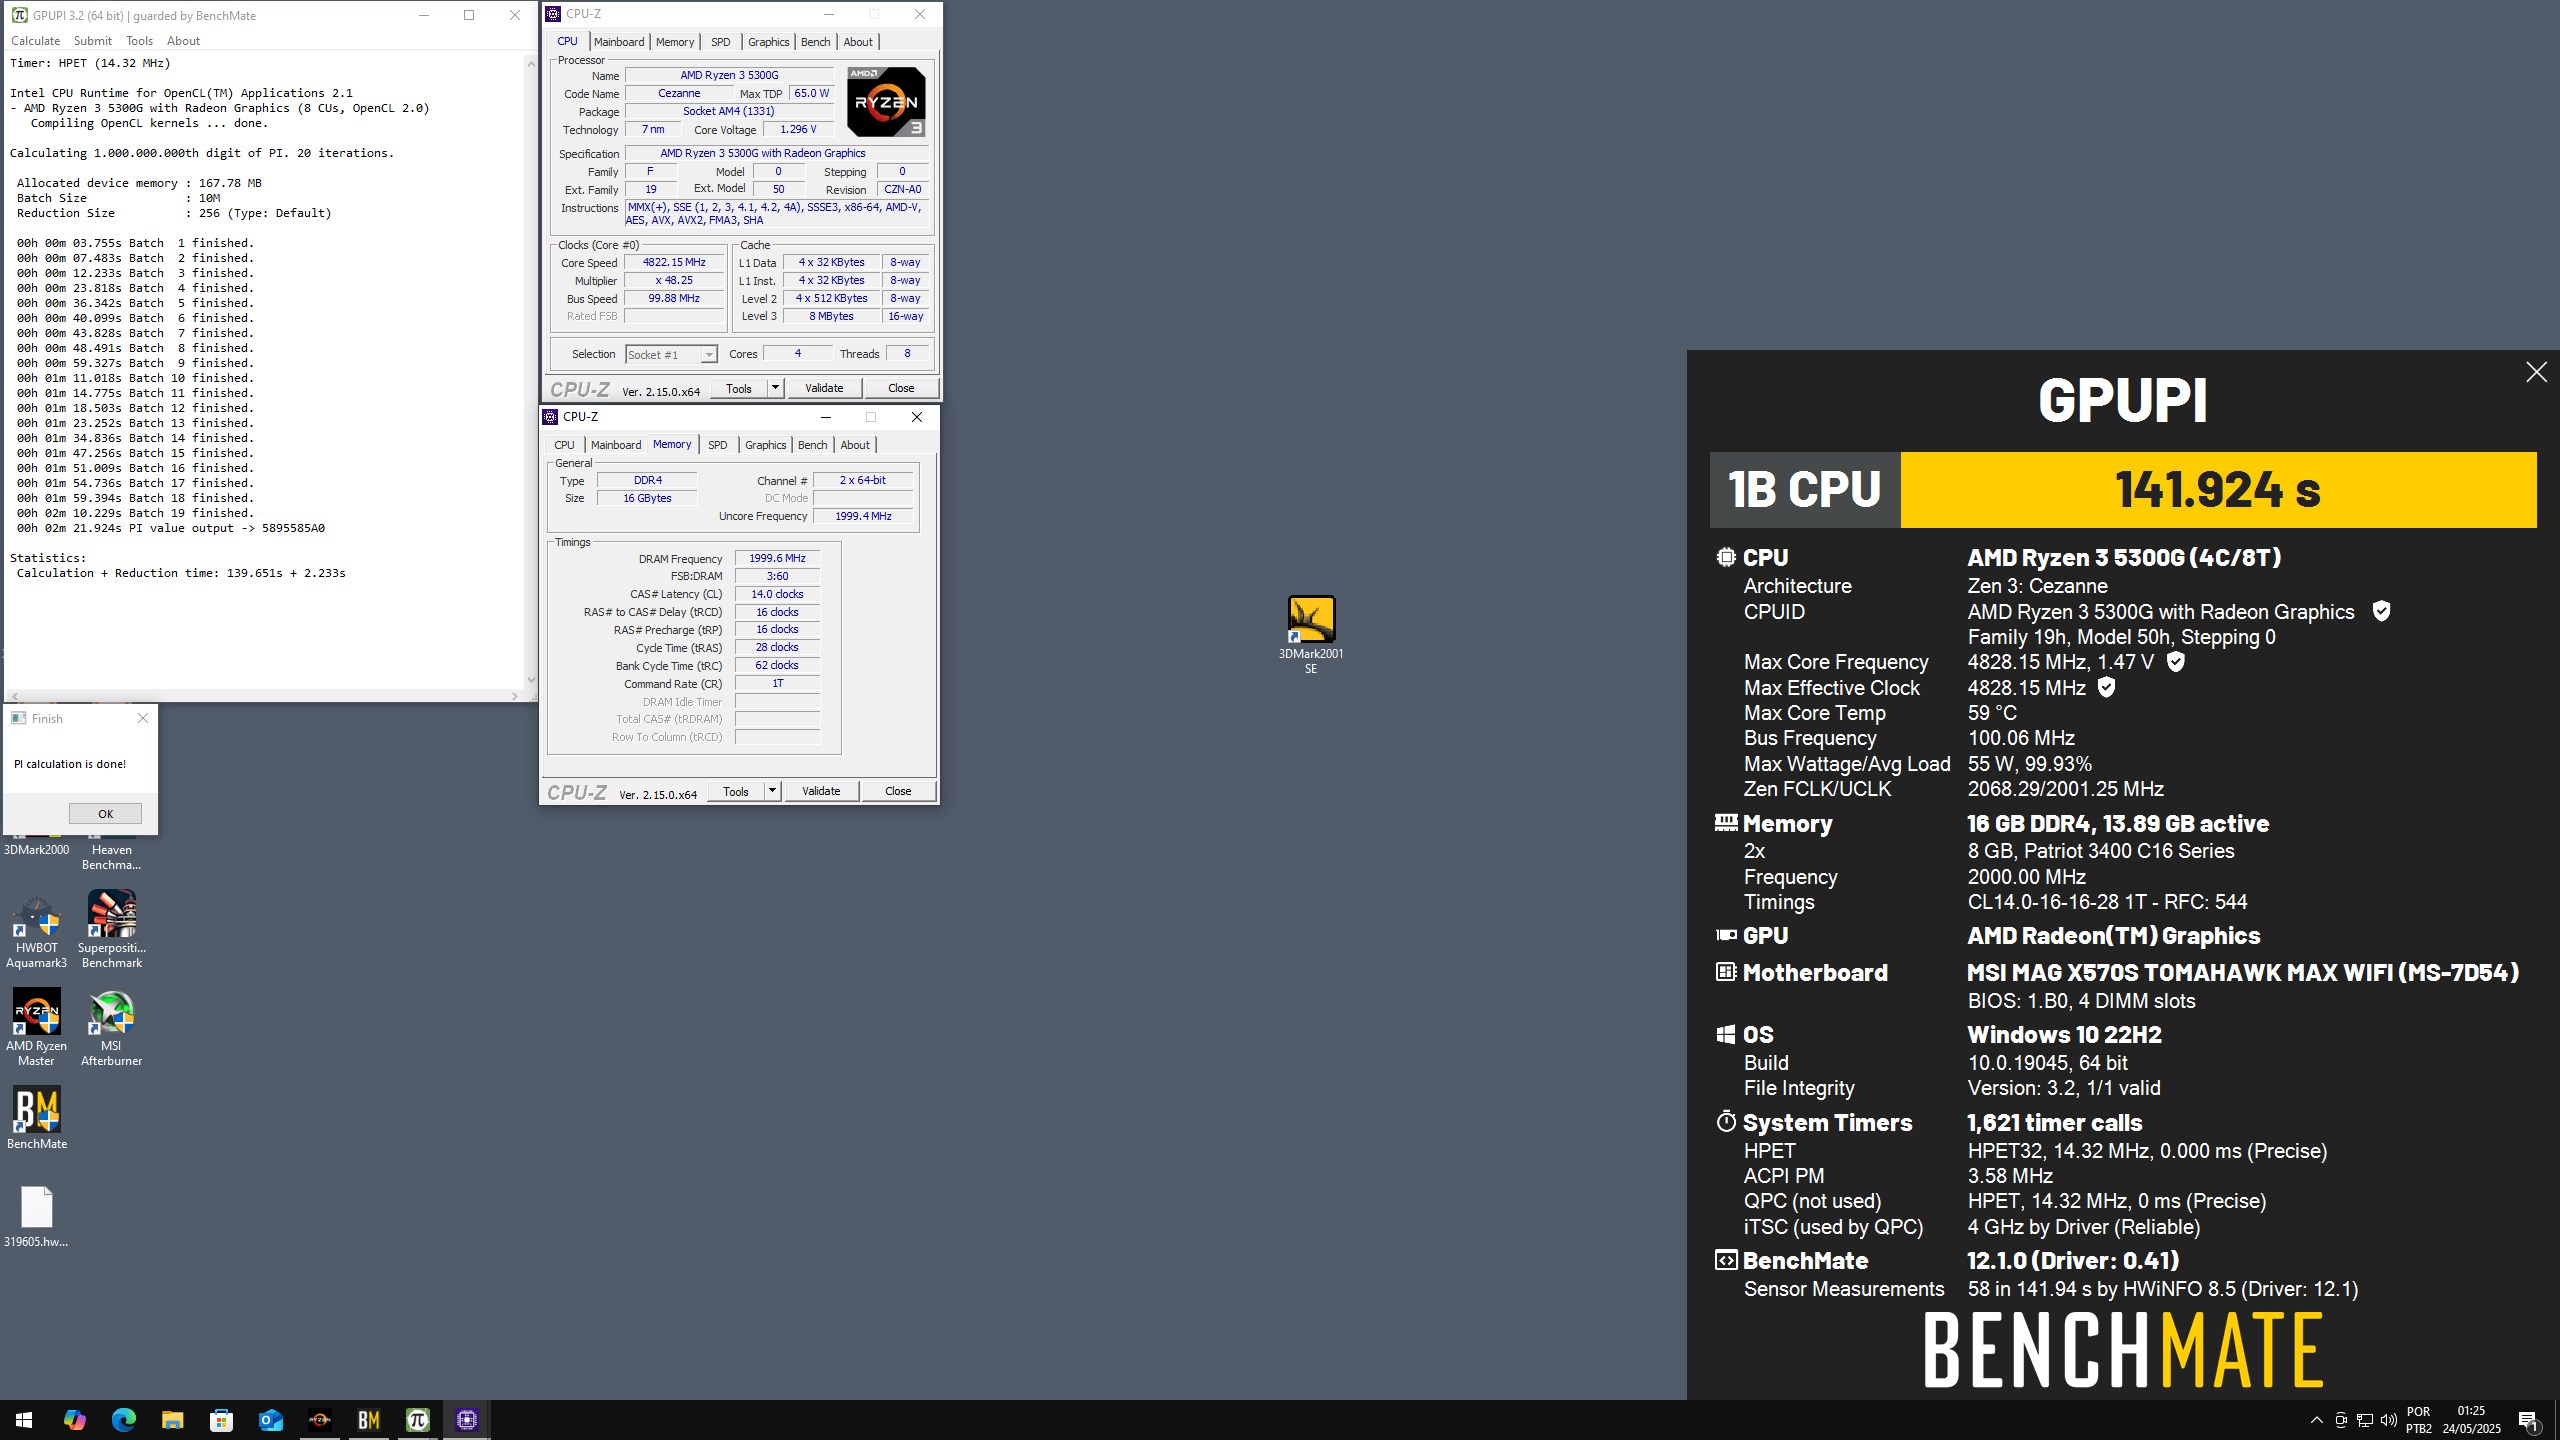Screen dimensions: 2560x1440
Task: Open Copilot from the taskbar
Action: pos(74,1420)
